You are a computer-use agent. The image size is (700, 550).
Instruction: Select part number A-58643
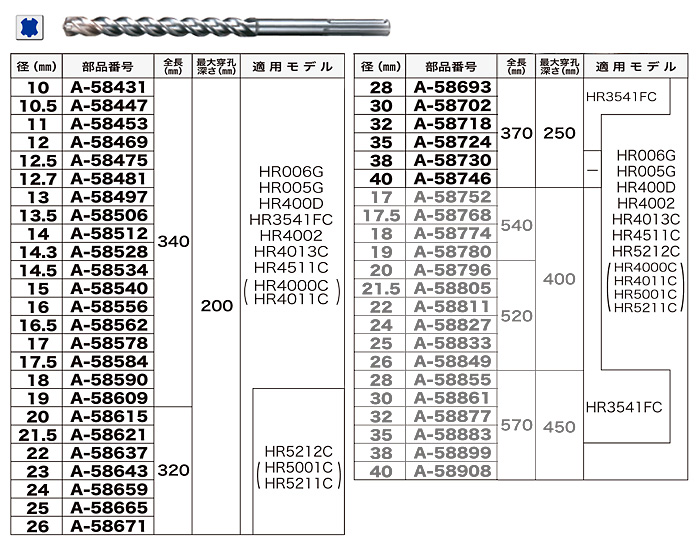point(109,471)
